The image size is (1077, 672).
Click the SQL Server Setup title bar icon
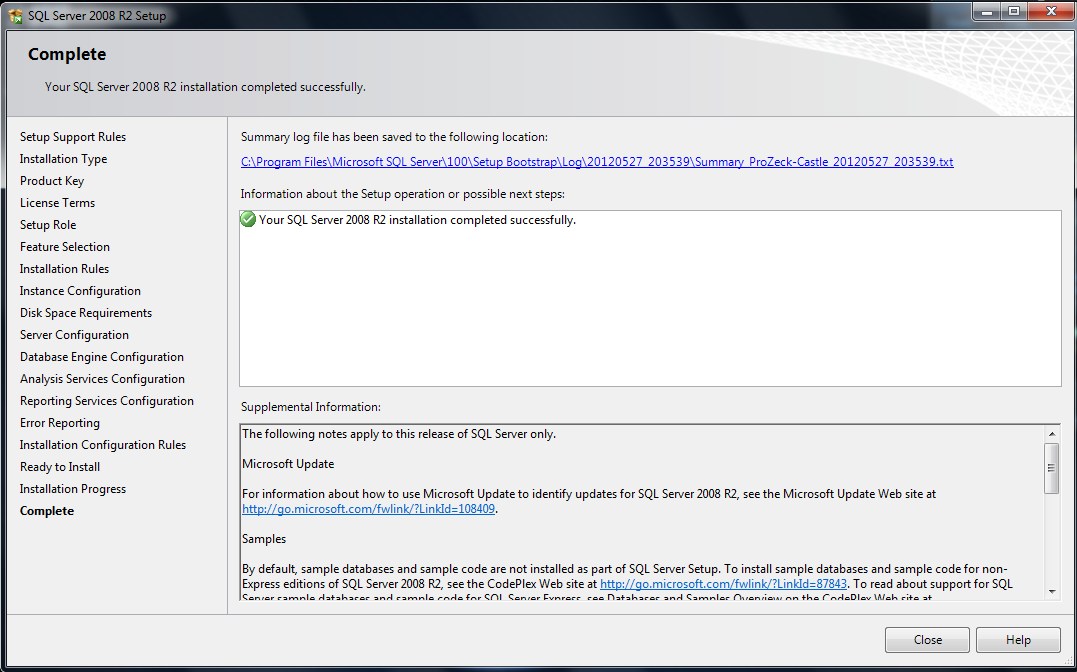15,15
